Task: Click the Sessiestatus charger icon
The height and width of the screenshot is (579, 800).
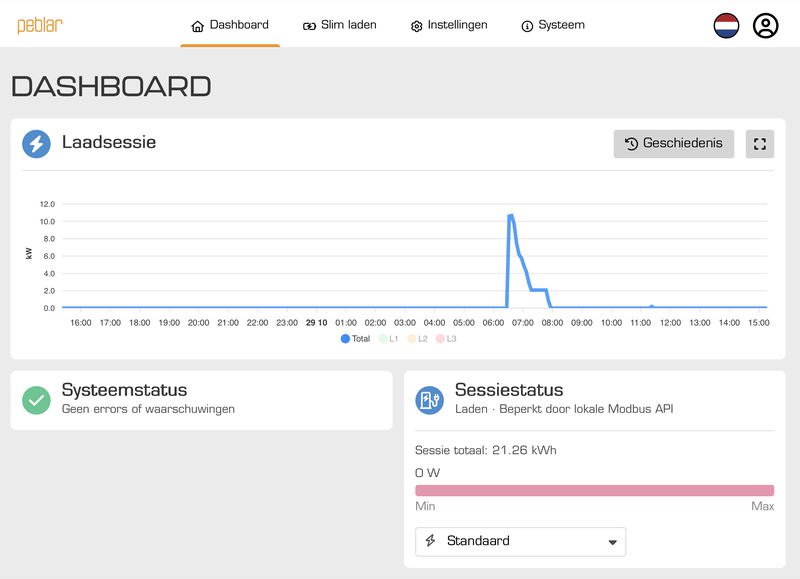Action: (x=430, y=400)
